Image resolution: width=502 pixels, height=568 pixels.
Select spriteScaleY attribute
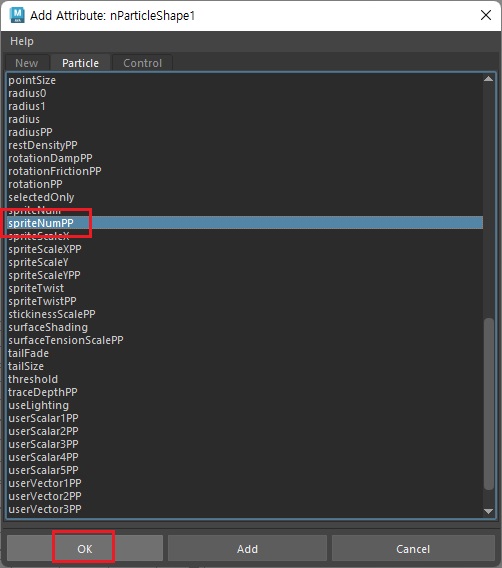pyautogui.click(x=245, y=262)
